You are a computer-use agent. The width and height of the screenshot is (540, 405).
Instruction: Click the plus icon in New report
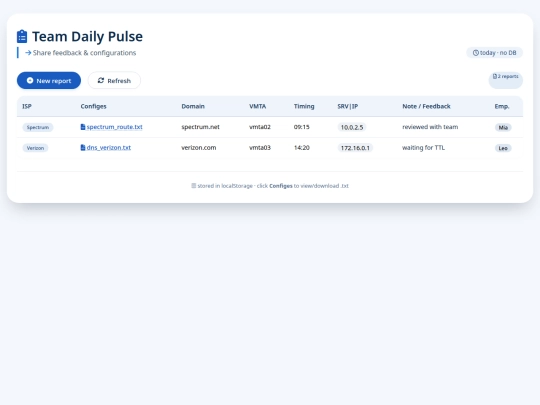pos(30,80)
